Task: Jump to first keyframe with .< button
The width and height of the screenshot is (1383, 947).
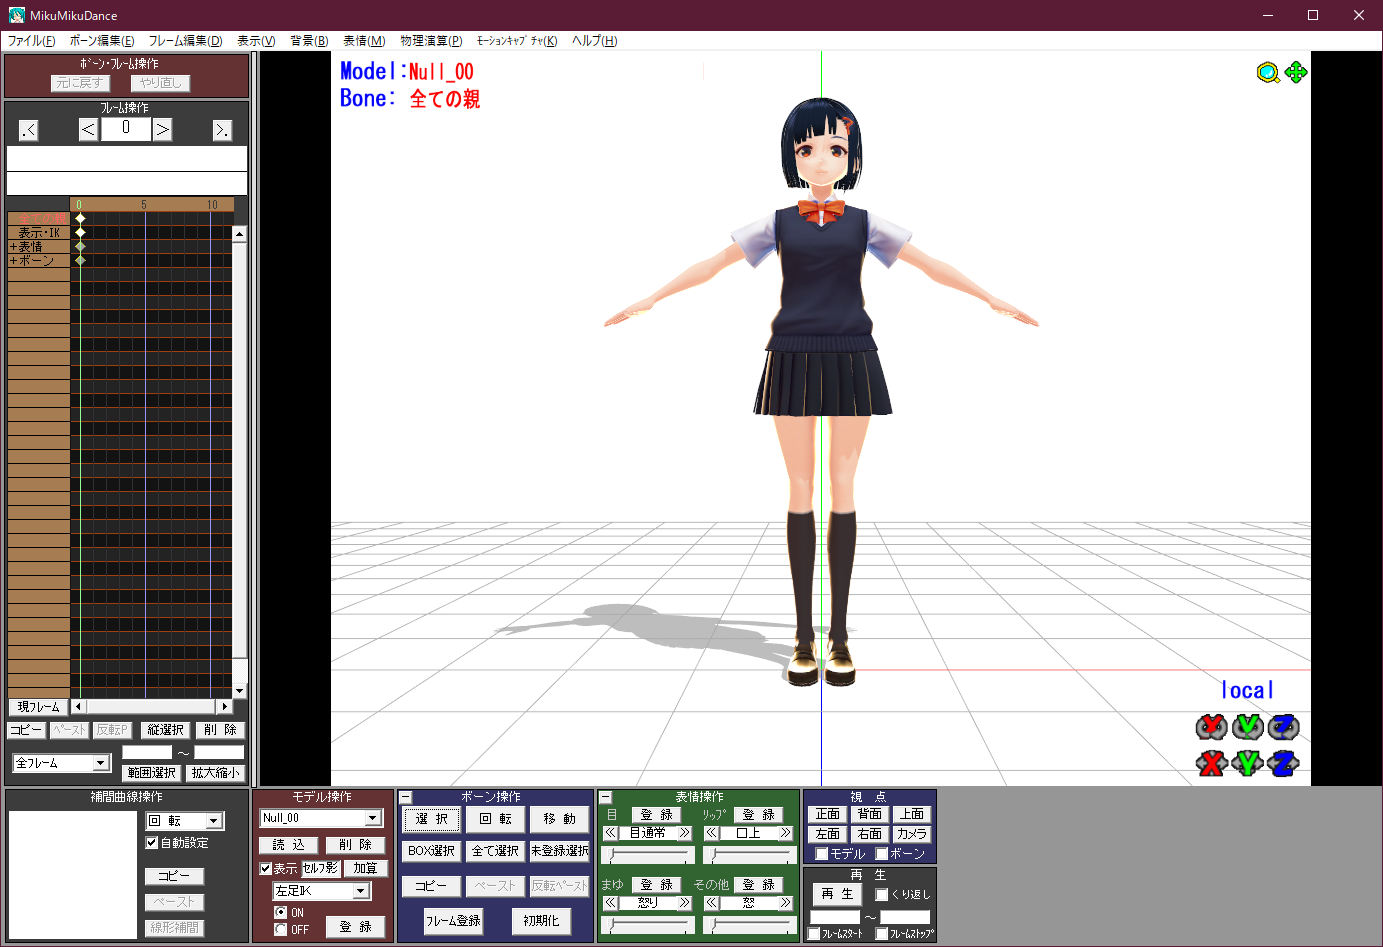Action: 28,130
